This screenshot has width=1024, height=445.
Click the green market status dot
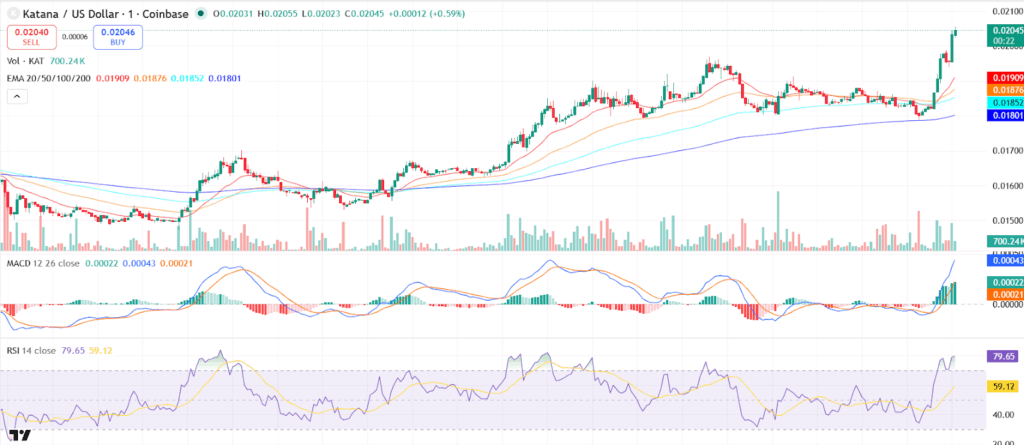click(x=201, y=14)
